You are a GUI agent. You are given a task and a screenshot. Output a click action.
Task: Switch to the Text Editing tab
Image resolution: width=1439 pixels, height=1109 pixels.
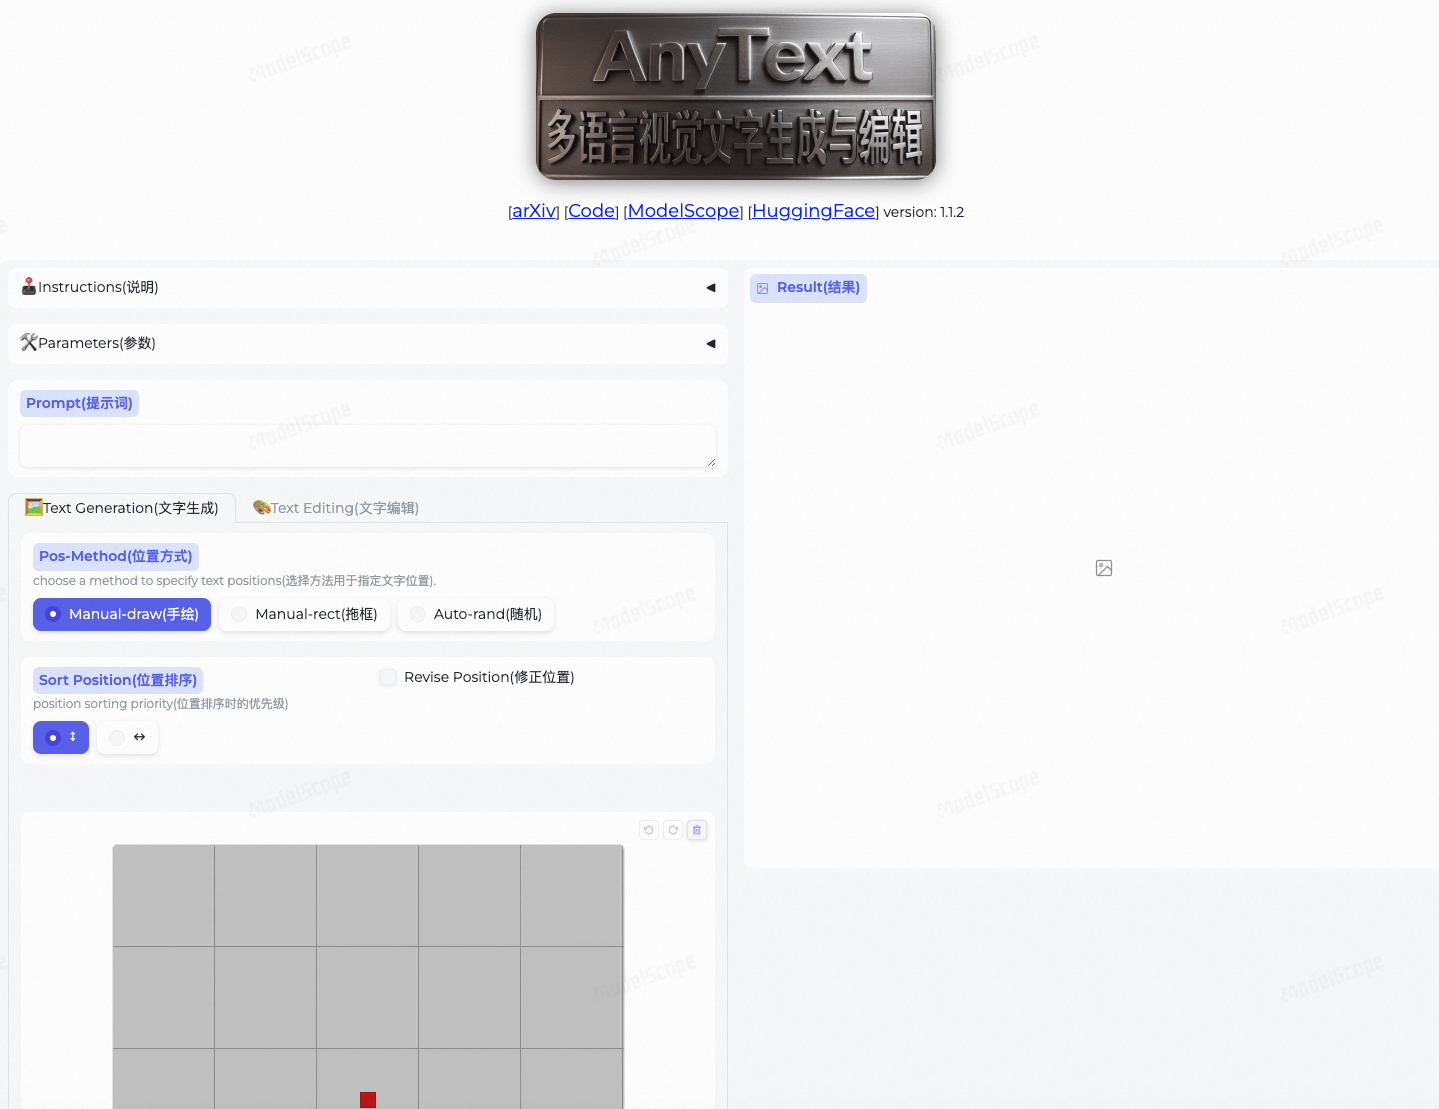click(336, 508)
